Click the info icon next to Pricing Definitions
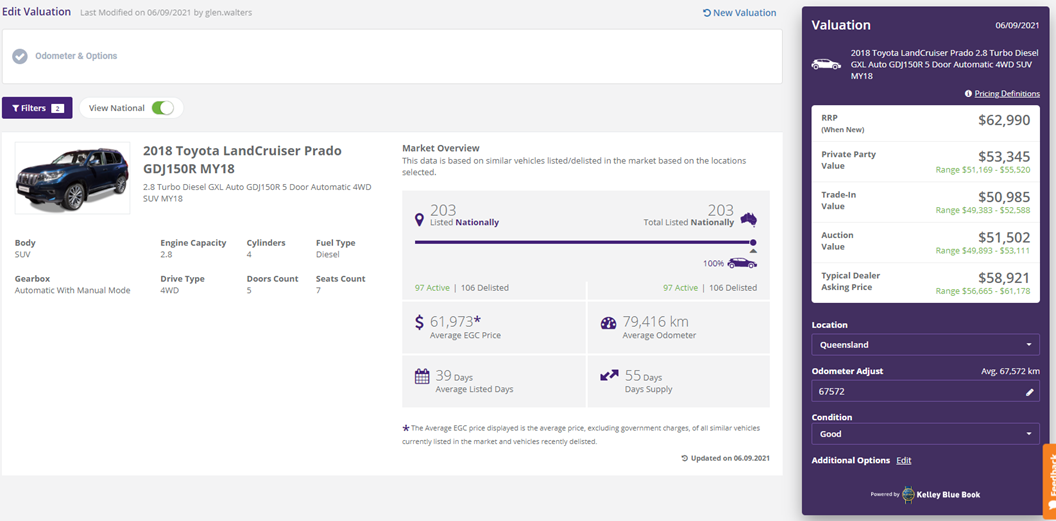This screenshot has width=1056, height=521. point(968,94)
